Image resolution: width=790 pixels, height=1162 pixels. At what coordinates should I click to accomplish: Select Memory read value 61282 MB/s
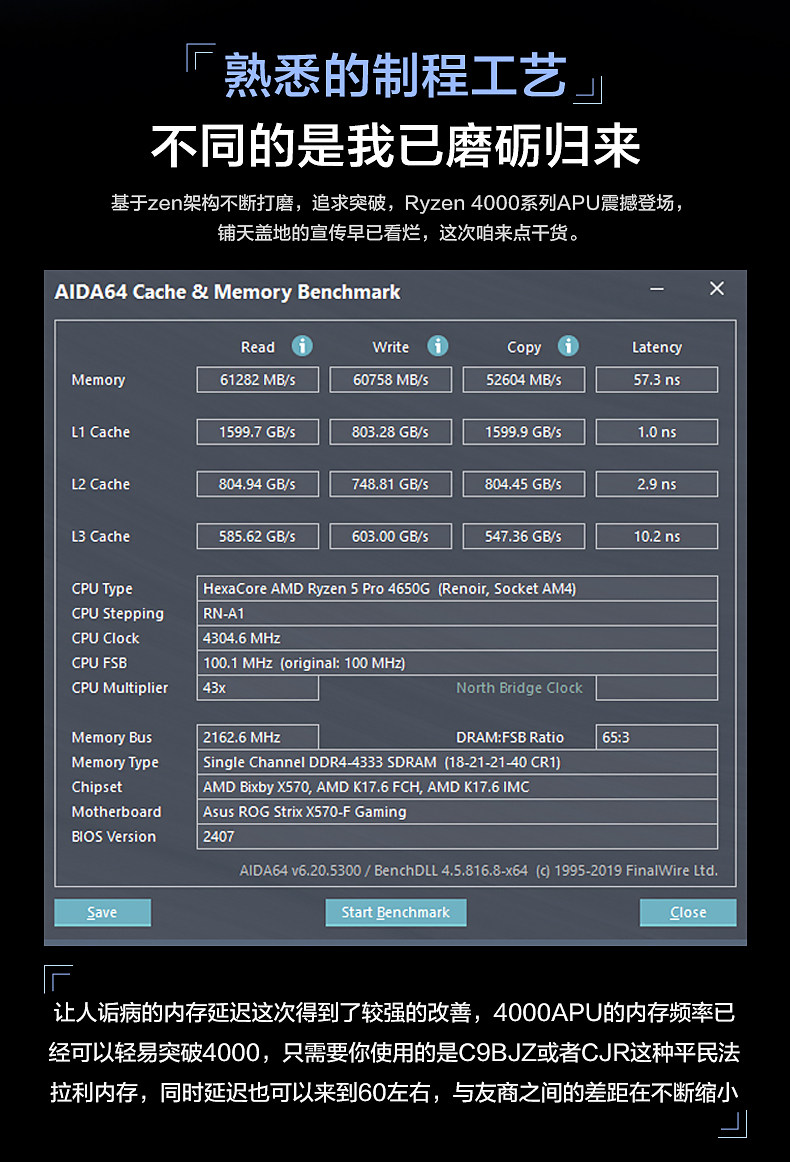click(x=258, y=379)
